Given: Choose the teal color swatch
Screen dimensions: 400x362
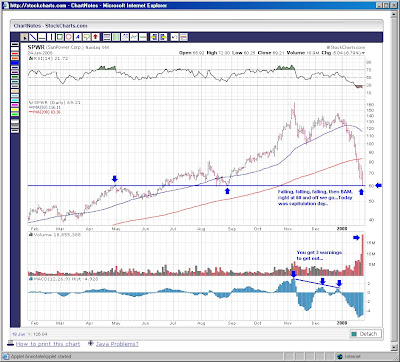Looking at the screenshot, I should pos(15,81).
